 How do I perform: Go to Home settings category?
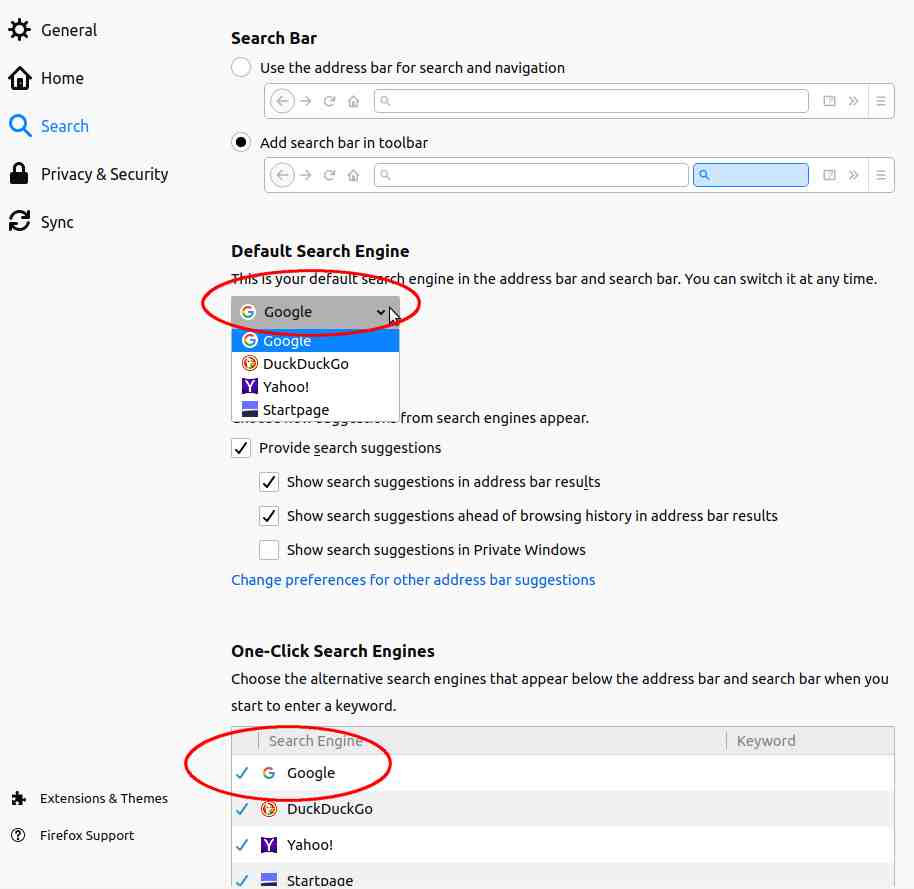[x=62, y=78]
